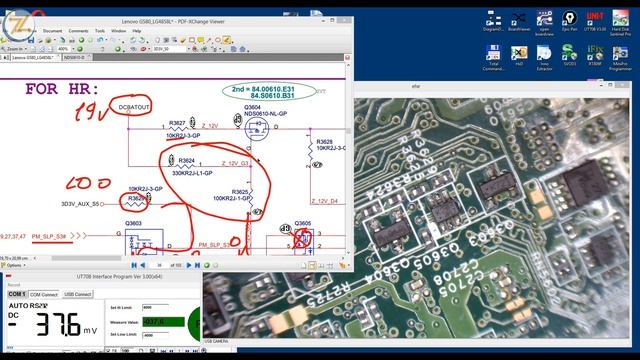Image resolution: width=640 pixels, height=360 pixels.
Task: Launch the green S desktop shortcut
Action: pyautogui.click(x=569, y=56)
